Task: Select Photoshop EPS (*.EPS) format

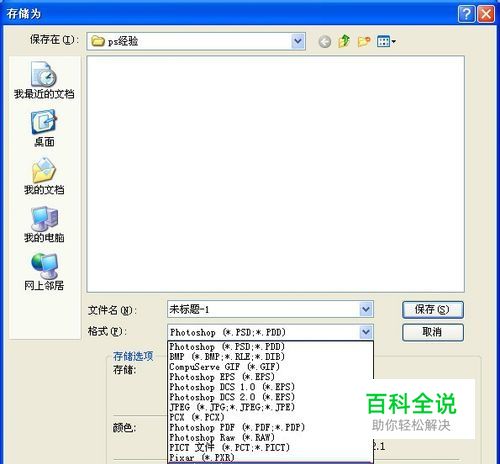Action: point(270,377)
